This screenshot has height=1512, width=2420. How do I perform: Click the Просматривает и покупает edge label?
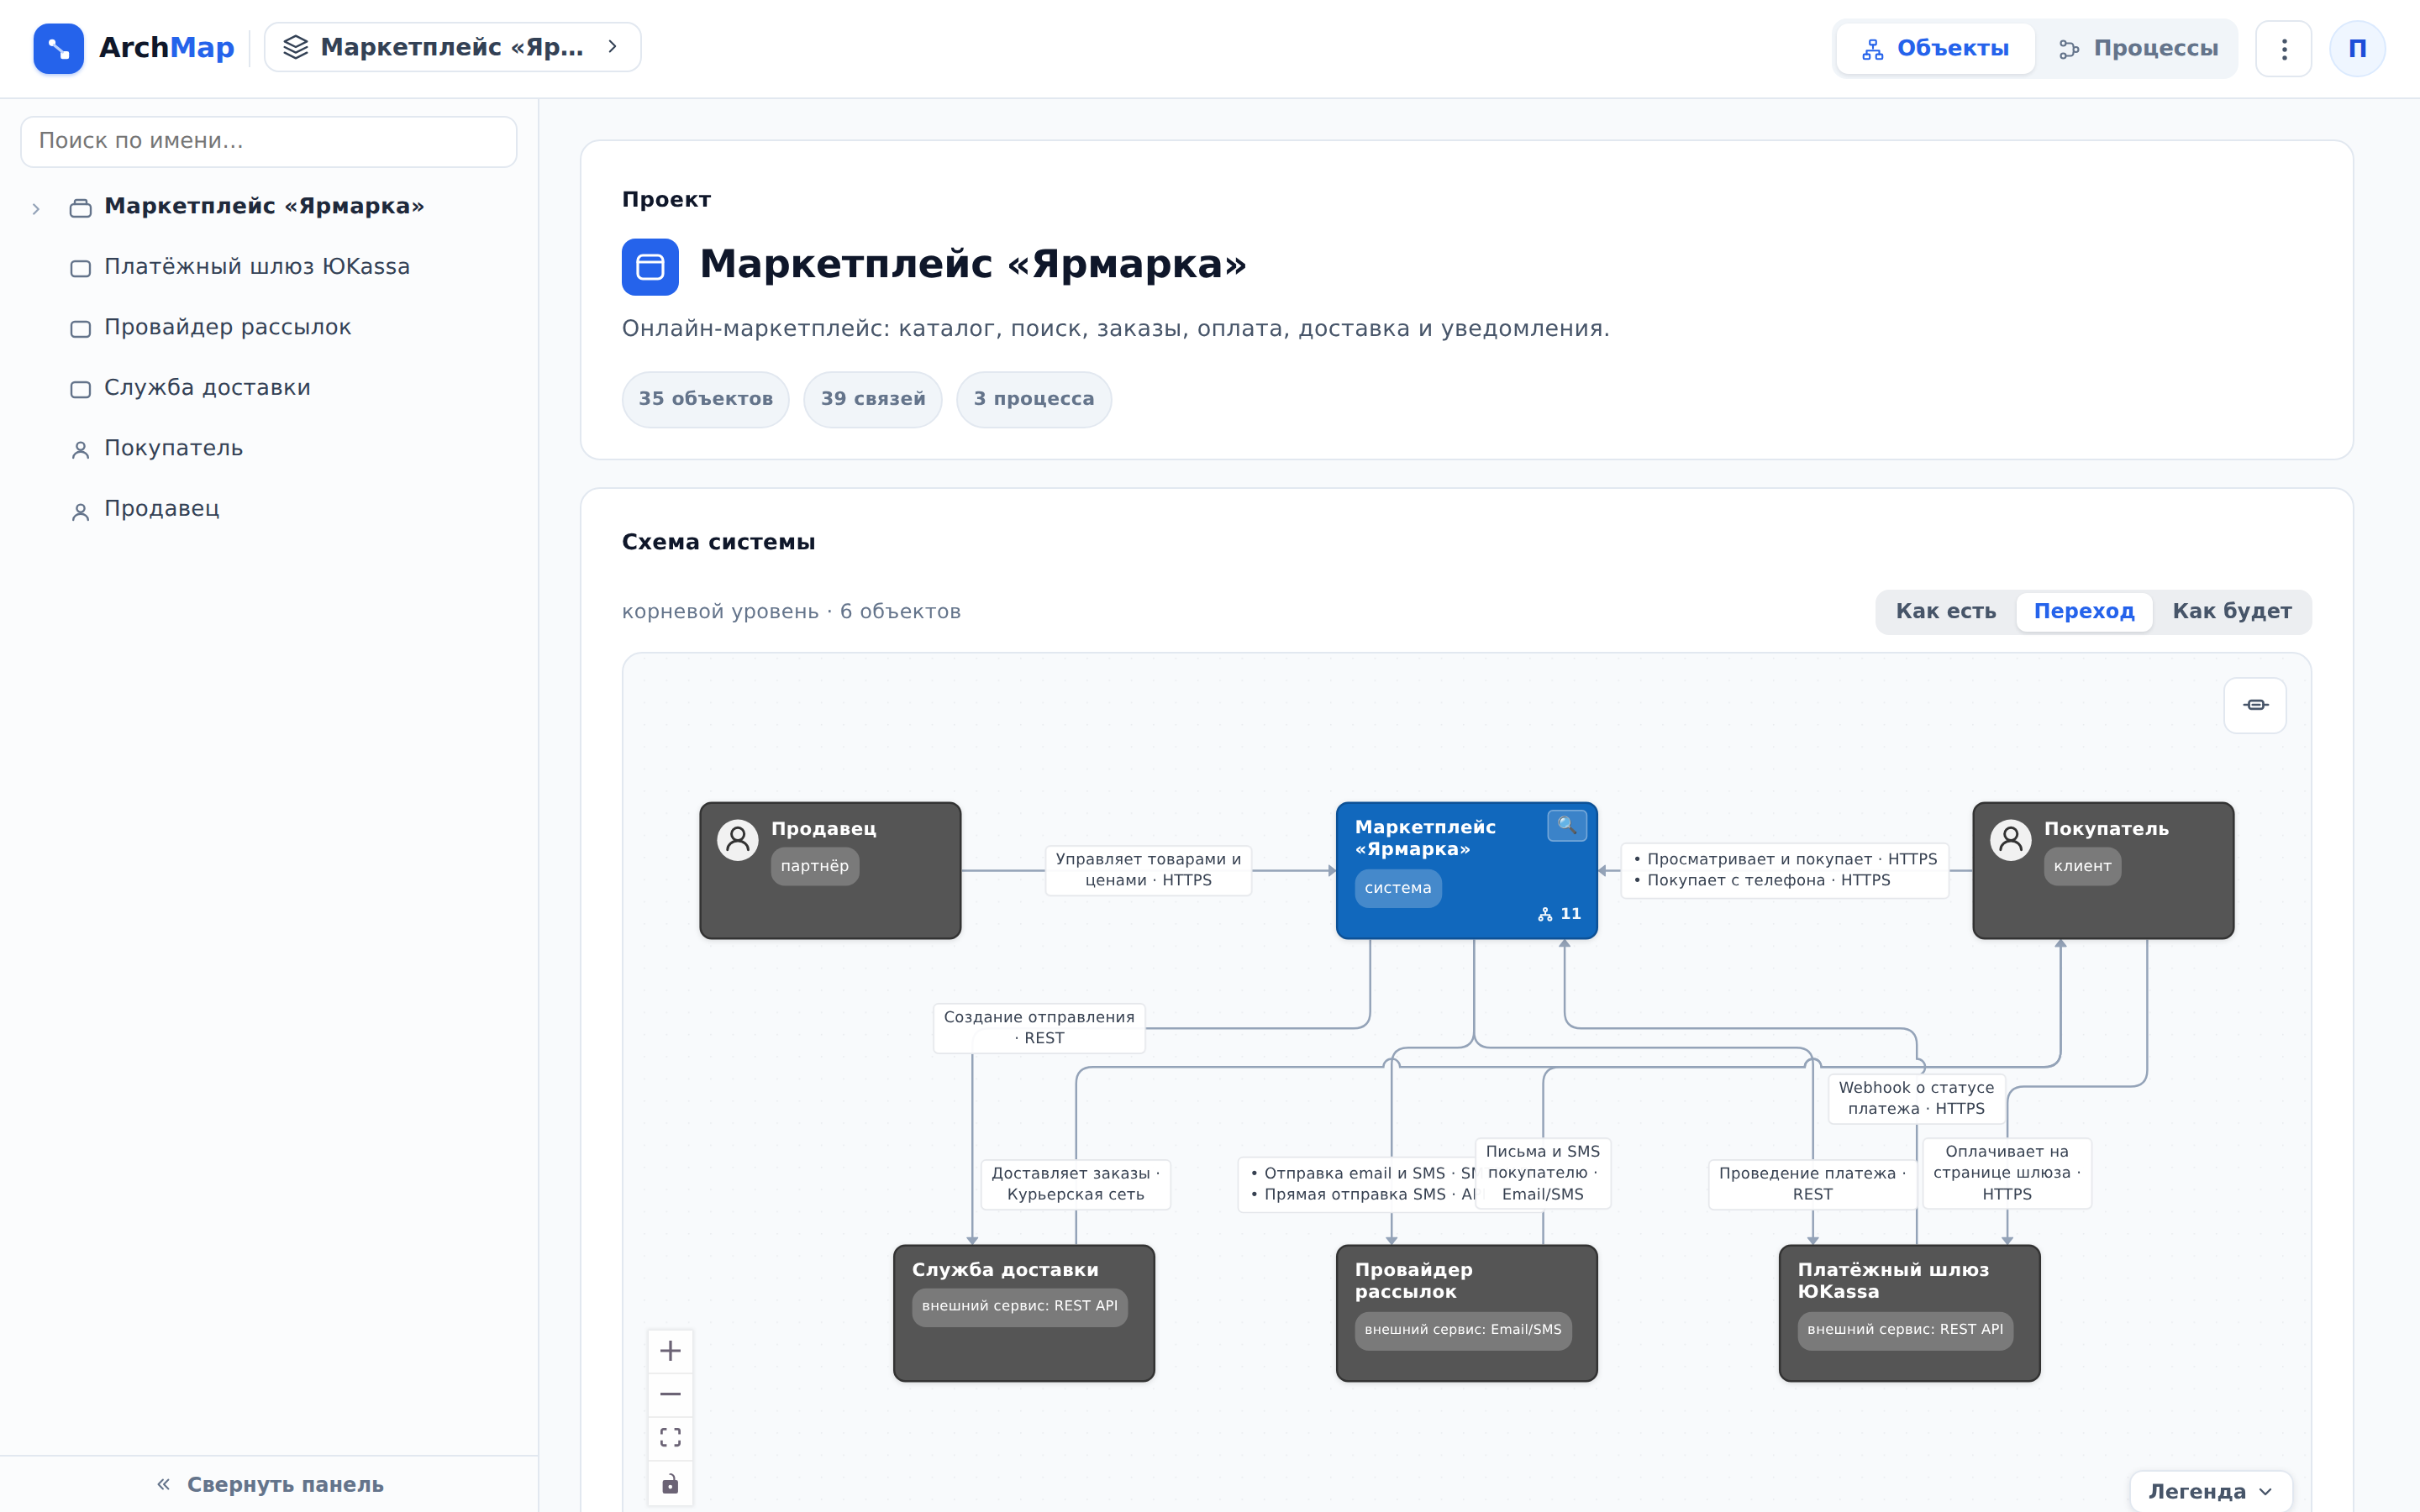[x=1784, y=870]
